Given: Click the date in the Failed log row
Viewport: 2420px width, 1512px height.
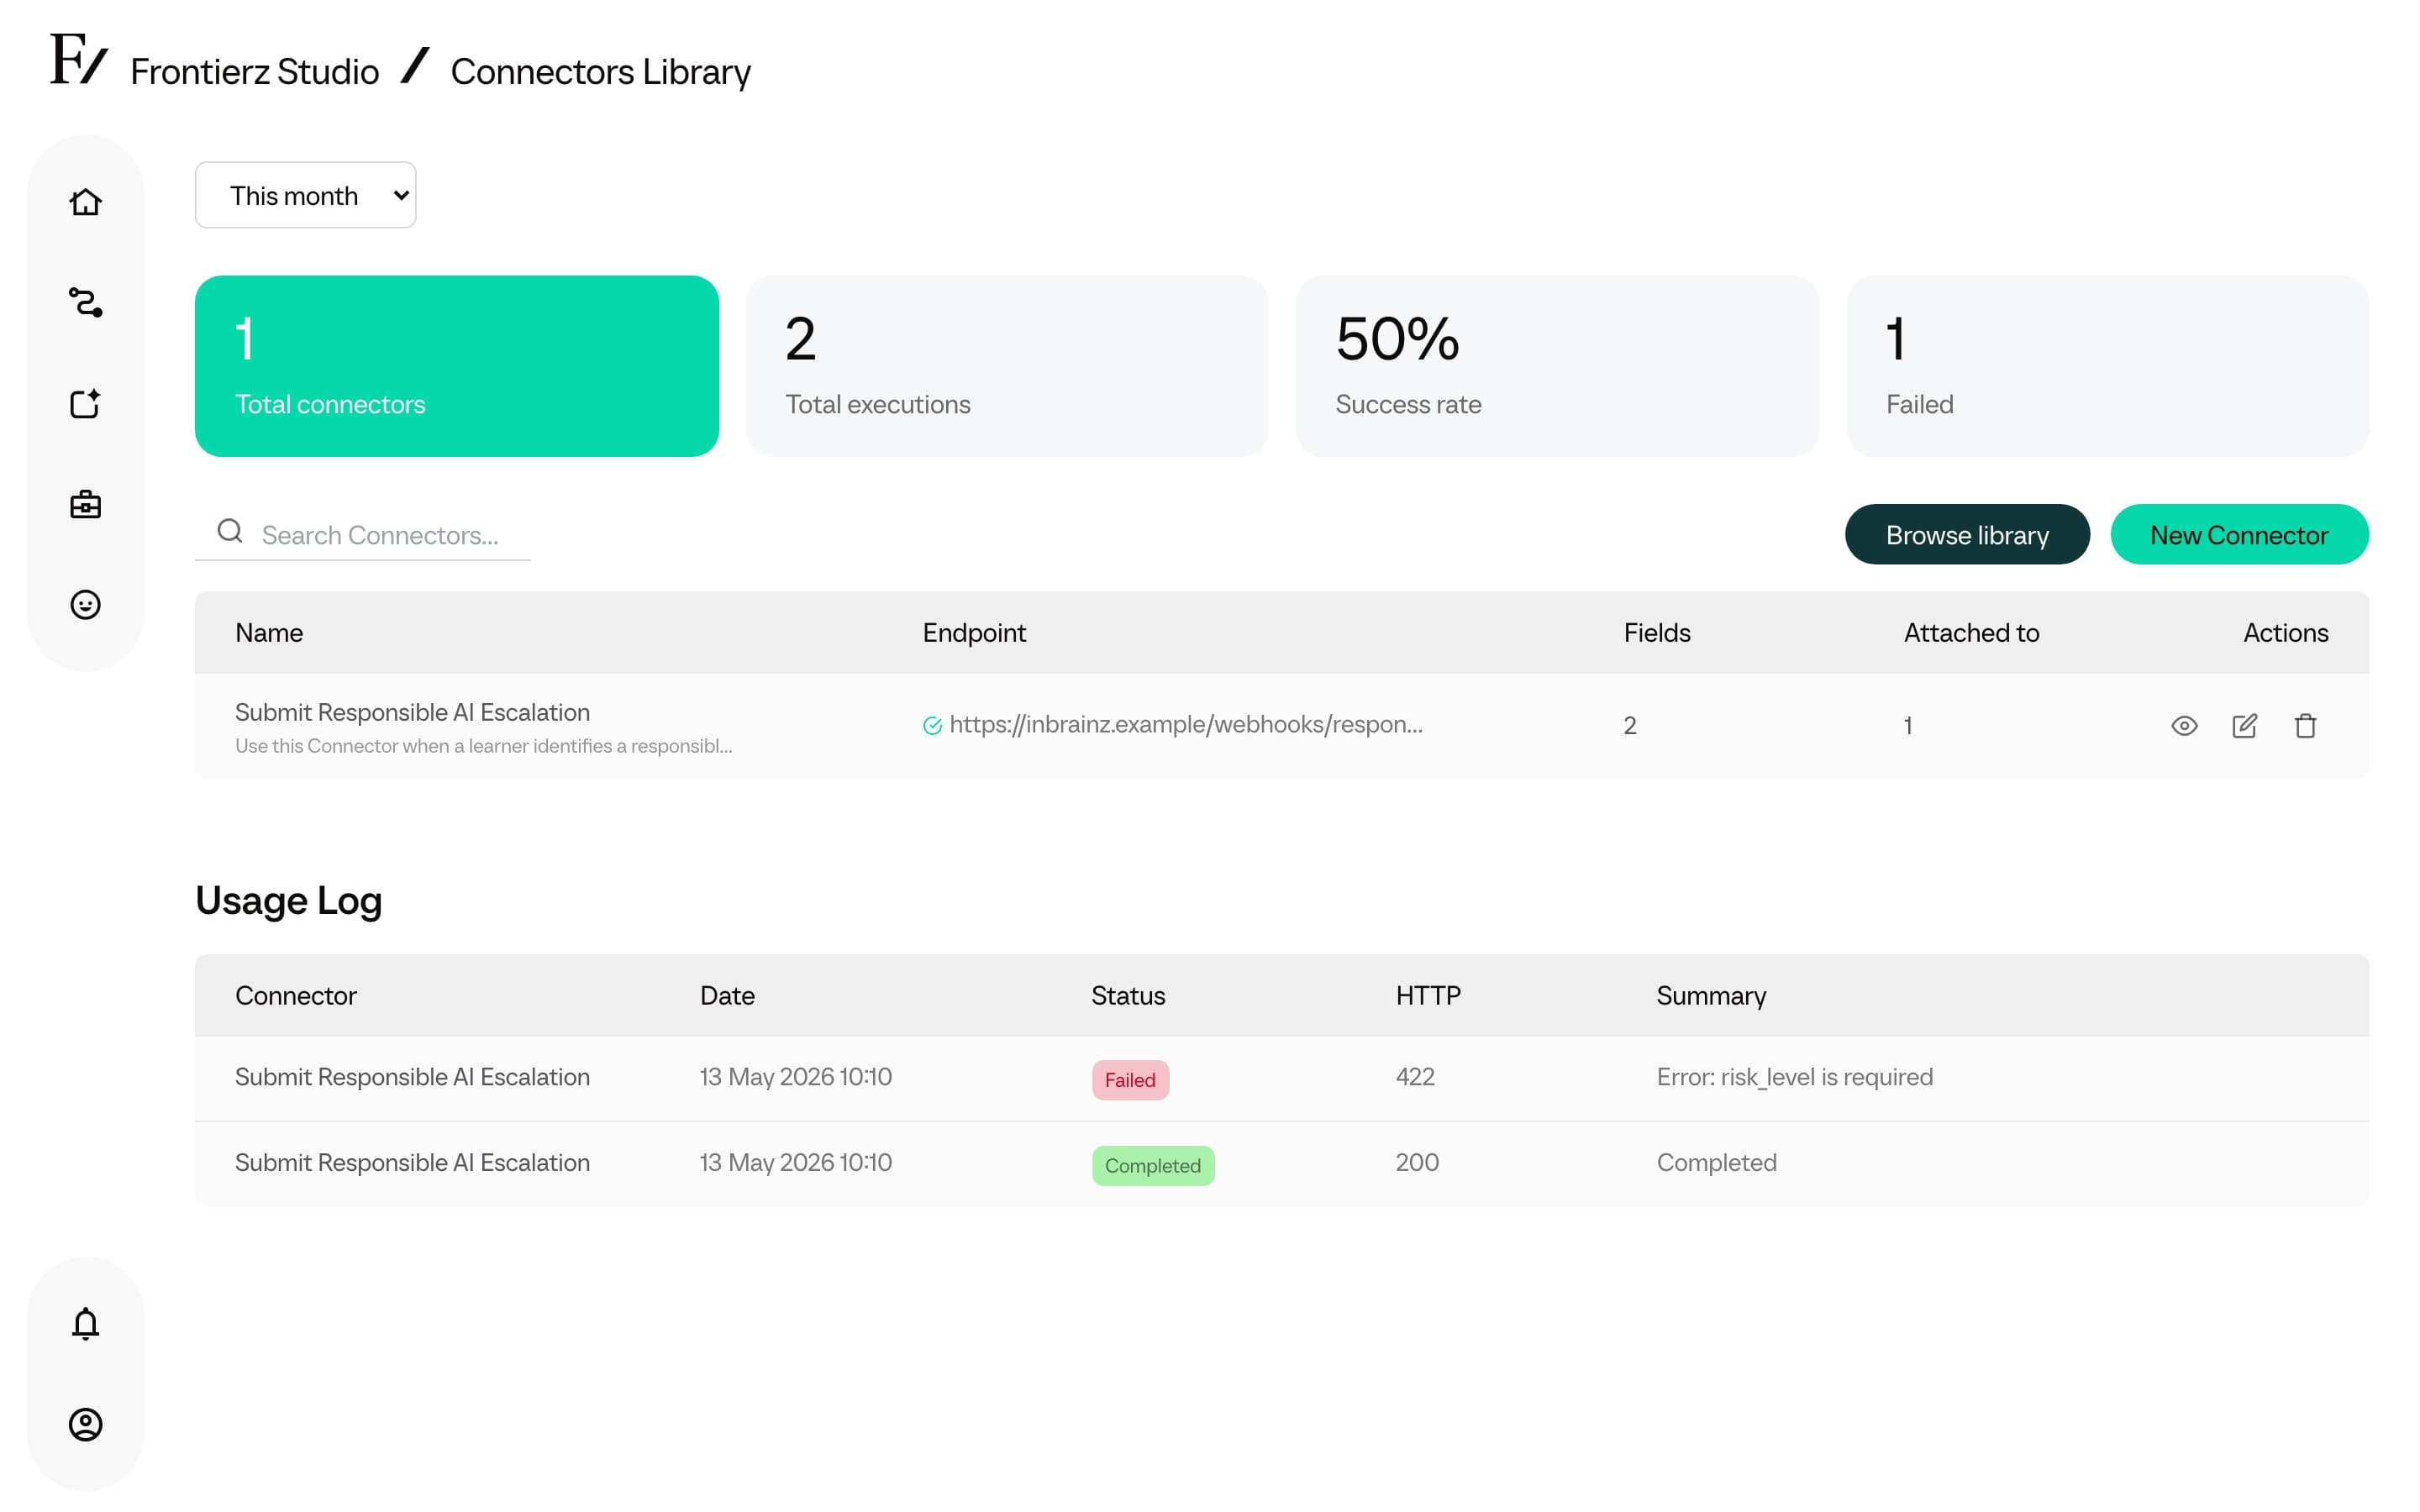Looking at the screenshot, I should [795, 1077].
